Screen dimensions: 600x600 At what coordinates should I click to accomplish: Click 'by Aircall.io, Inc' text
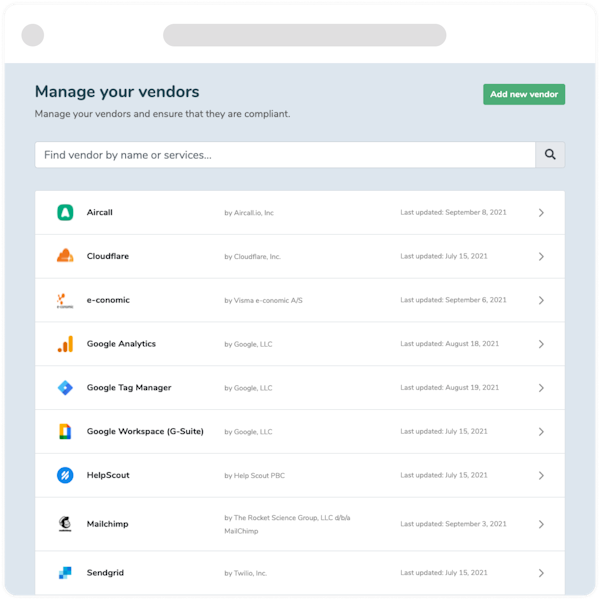pos(249,213)
